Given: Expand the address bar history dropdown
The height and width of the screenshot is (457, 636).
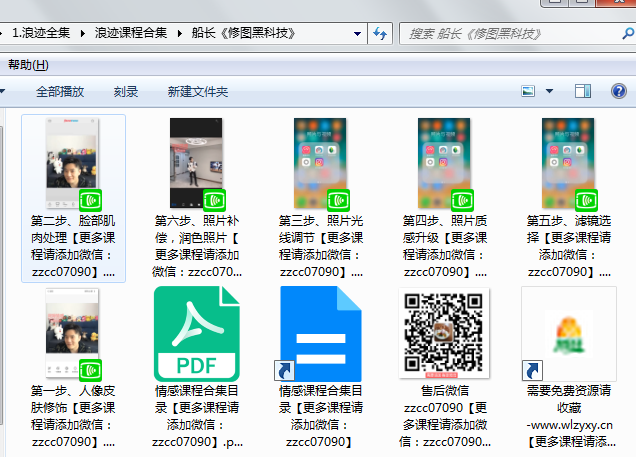Looking at the screenshot, I should tap(357, 34).
